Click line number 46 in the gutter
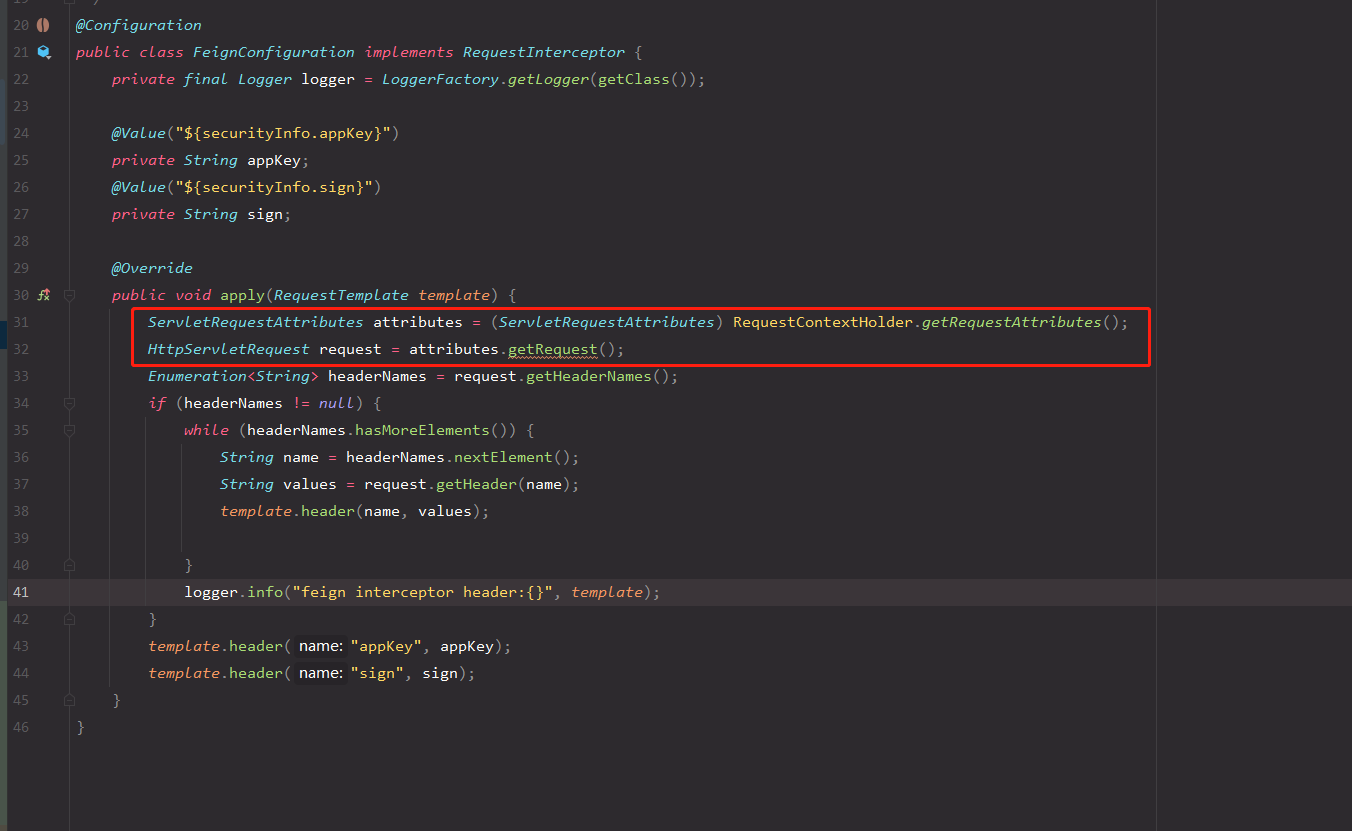This screenshot has height=831, width=1352. tap(21, 727)
